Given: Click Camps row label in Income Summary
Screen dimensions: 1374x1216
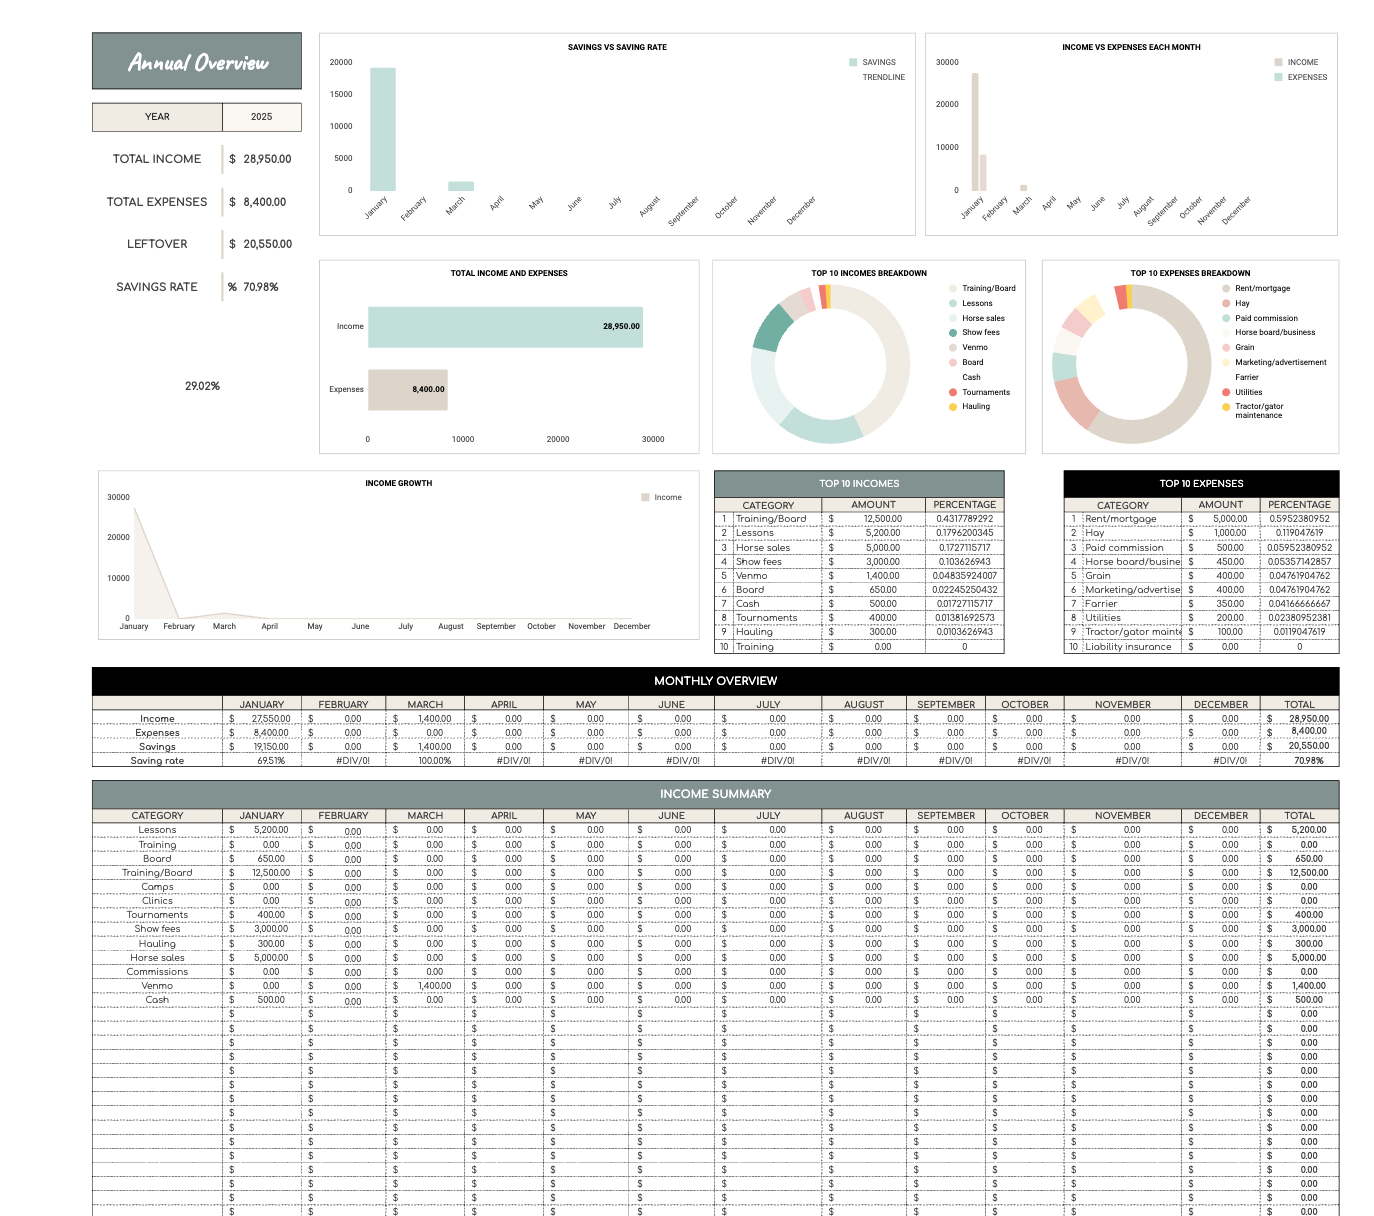Looking at the screenshot, I should click(x=157, y=887).
